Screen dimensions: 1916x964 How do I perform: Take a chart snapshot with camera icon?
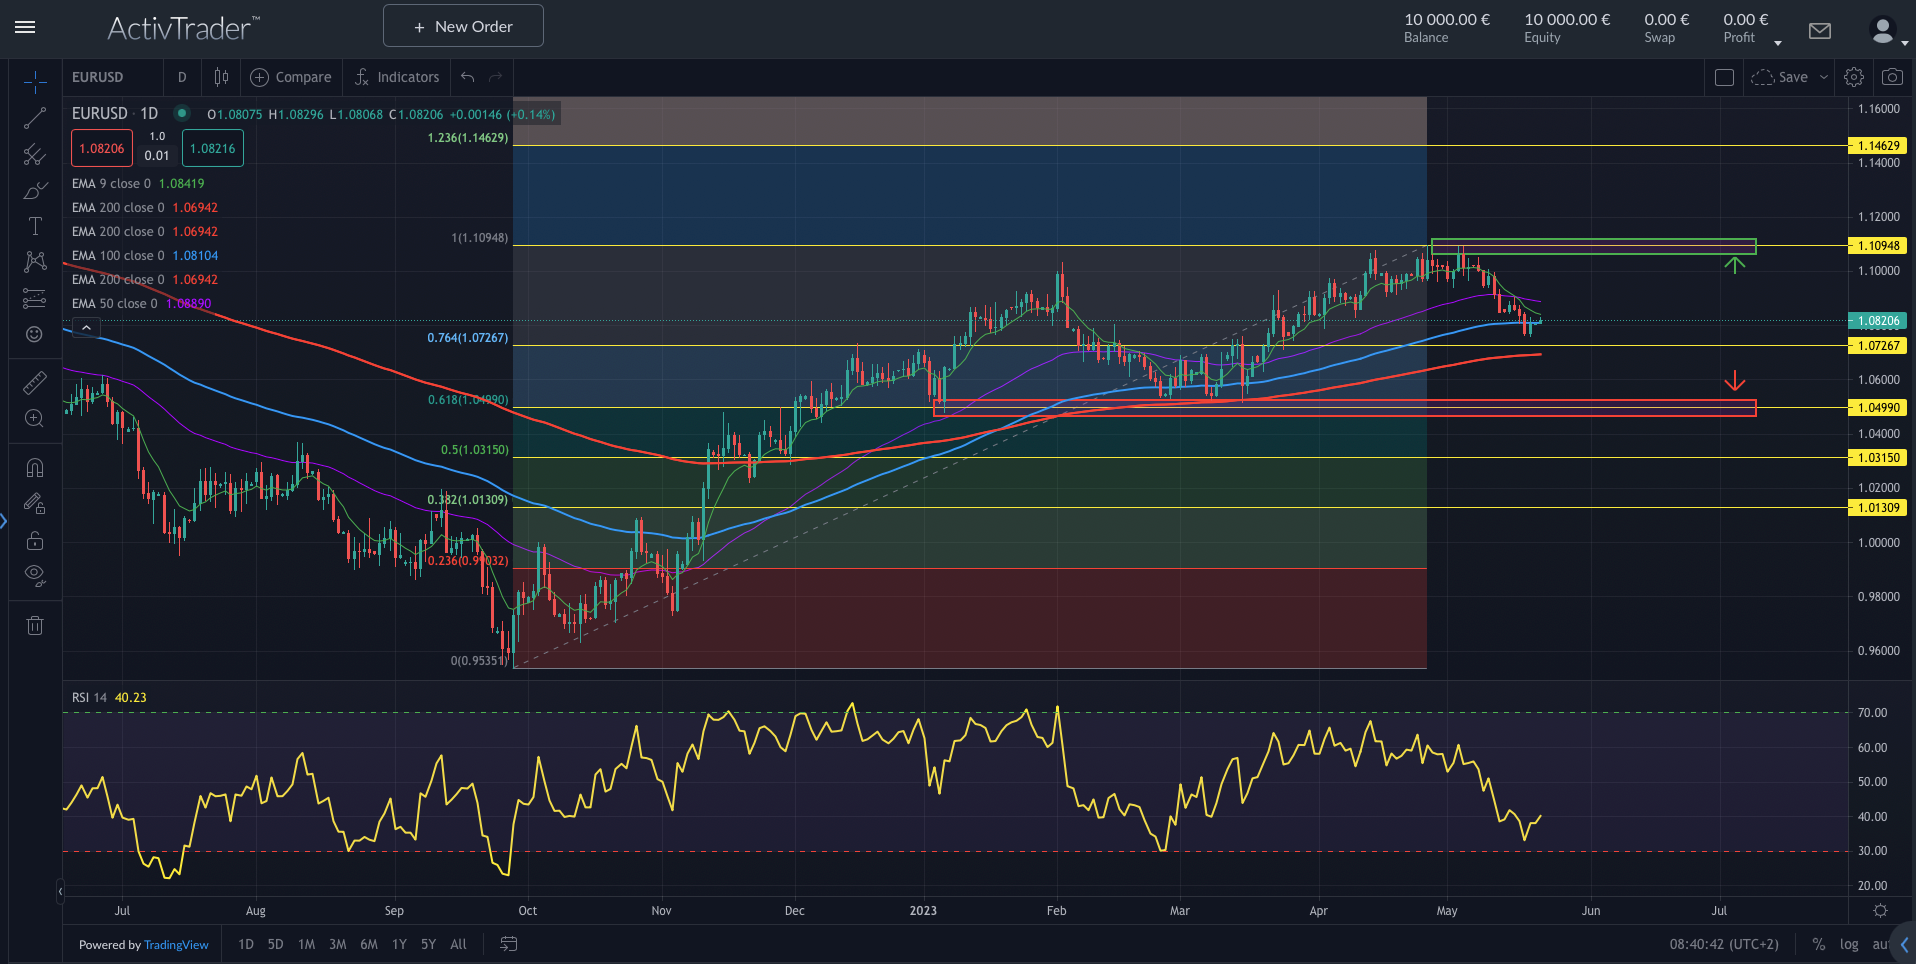(x=1893, y=76)
